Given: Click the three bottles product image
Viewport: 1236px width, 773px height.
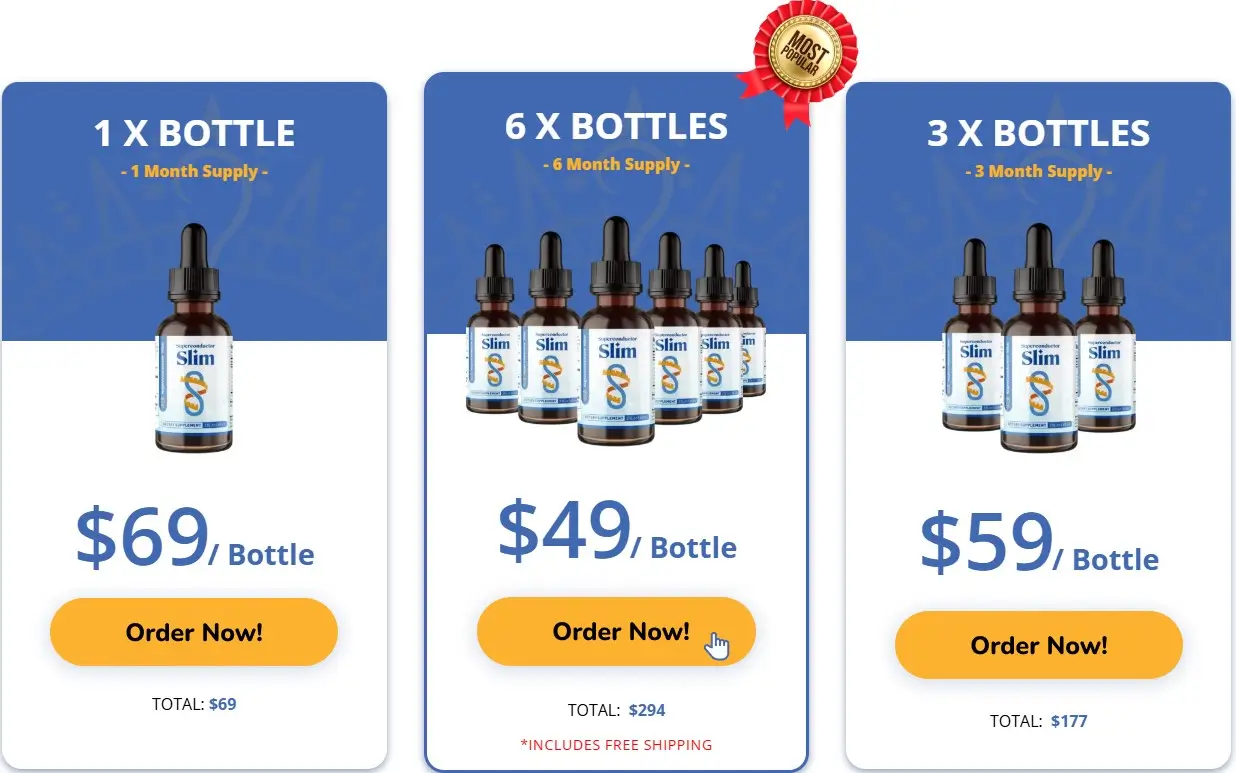Looking at the screenshot, I should point(1039,338).
